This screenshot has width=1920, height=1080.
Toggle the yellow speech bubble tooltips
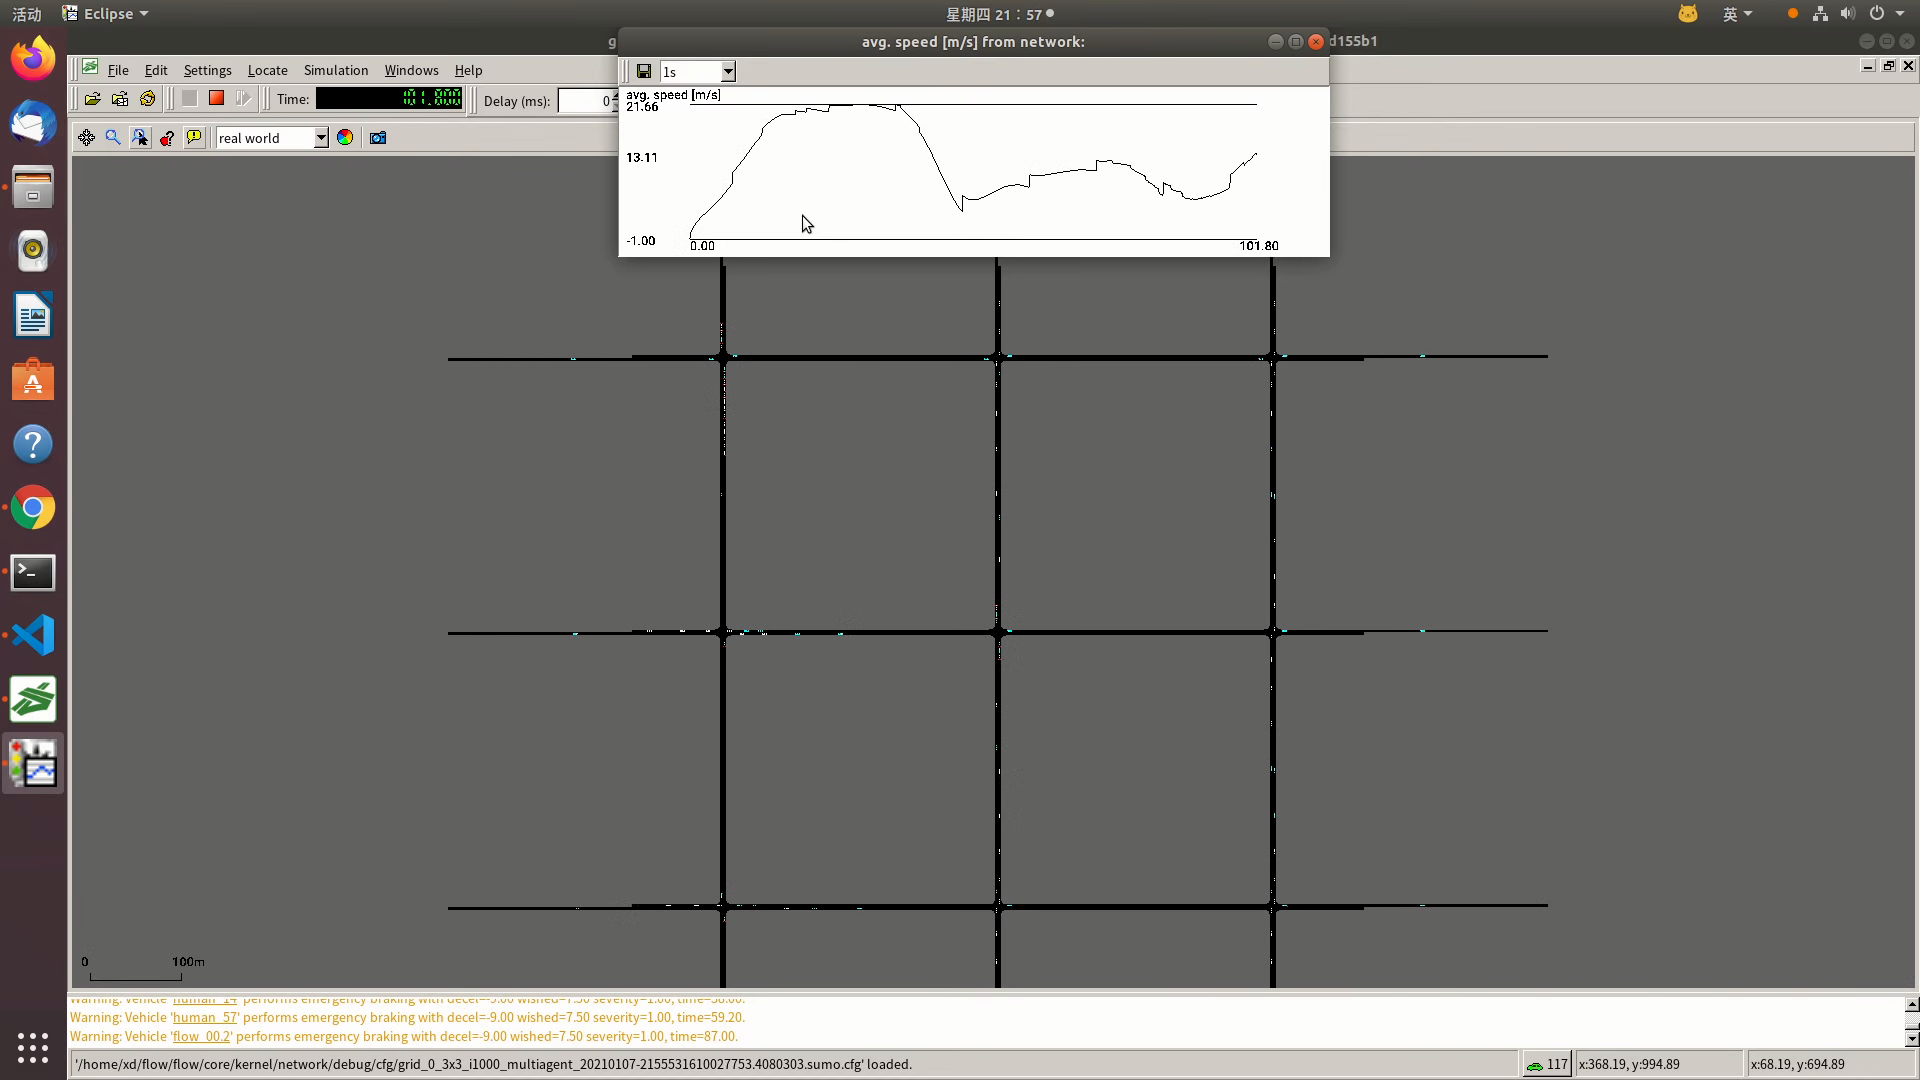point(194,138)
